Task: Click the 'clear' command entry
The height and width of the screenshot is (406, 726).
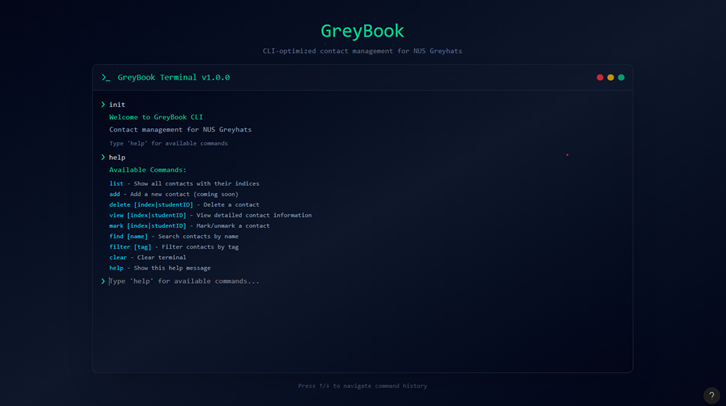Action: (118, 257)
